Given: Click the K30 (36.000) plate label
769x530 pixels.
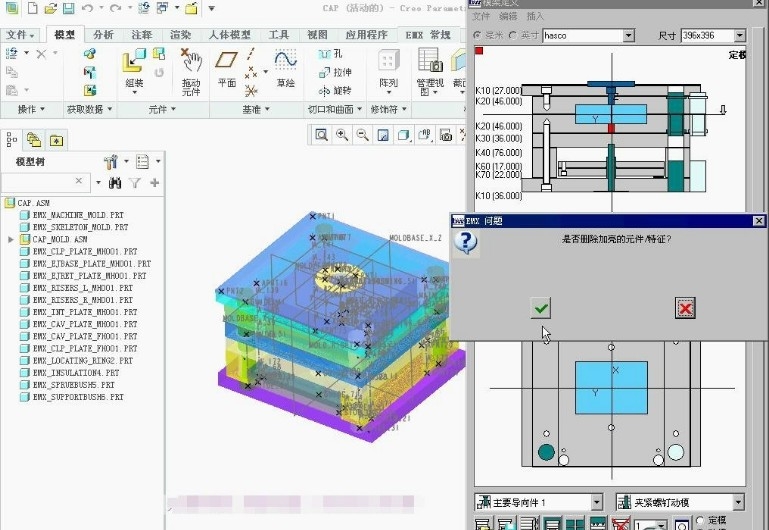Looking at the screenshot, I should point(499,139).
